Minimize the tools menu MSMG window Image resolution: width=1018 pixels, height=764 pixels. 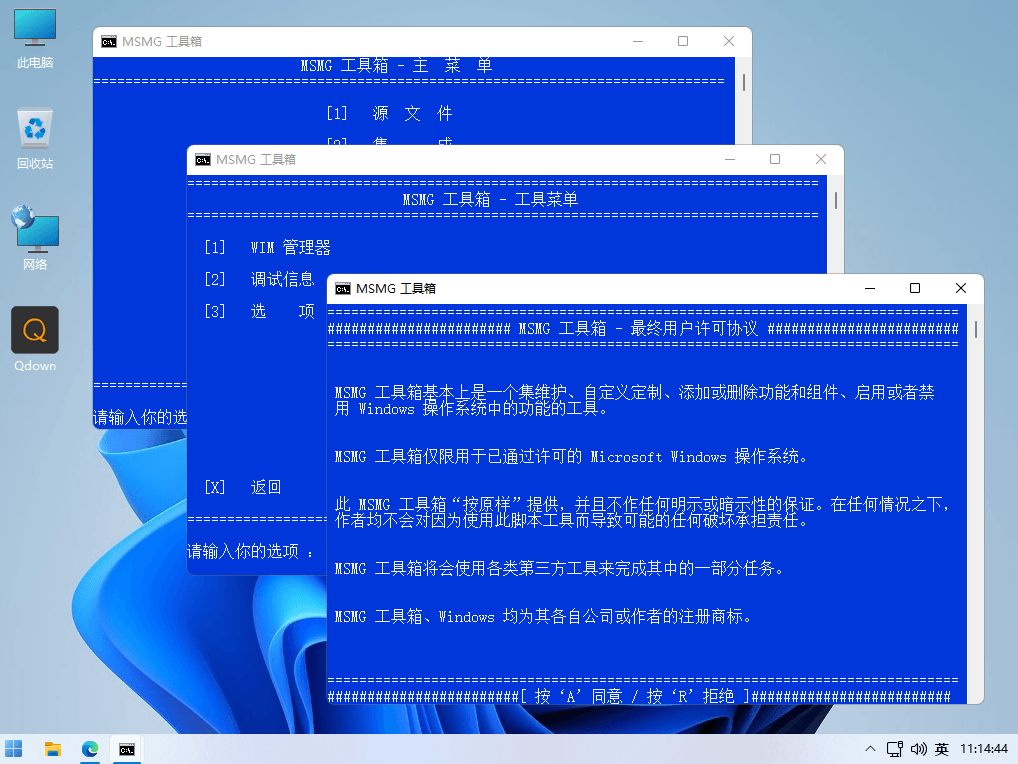(730, 159)
